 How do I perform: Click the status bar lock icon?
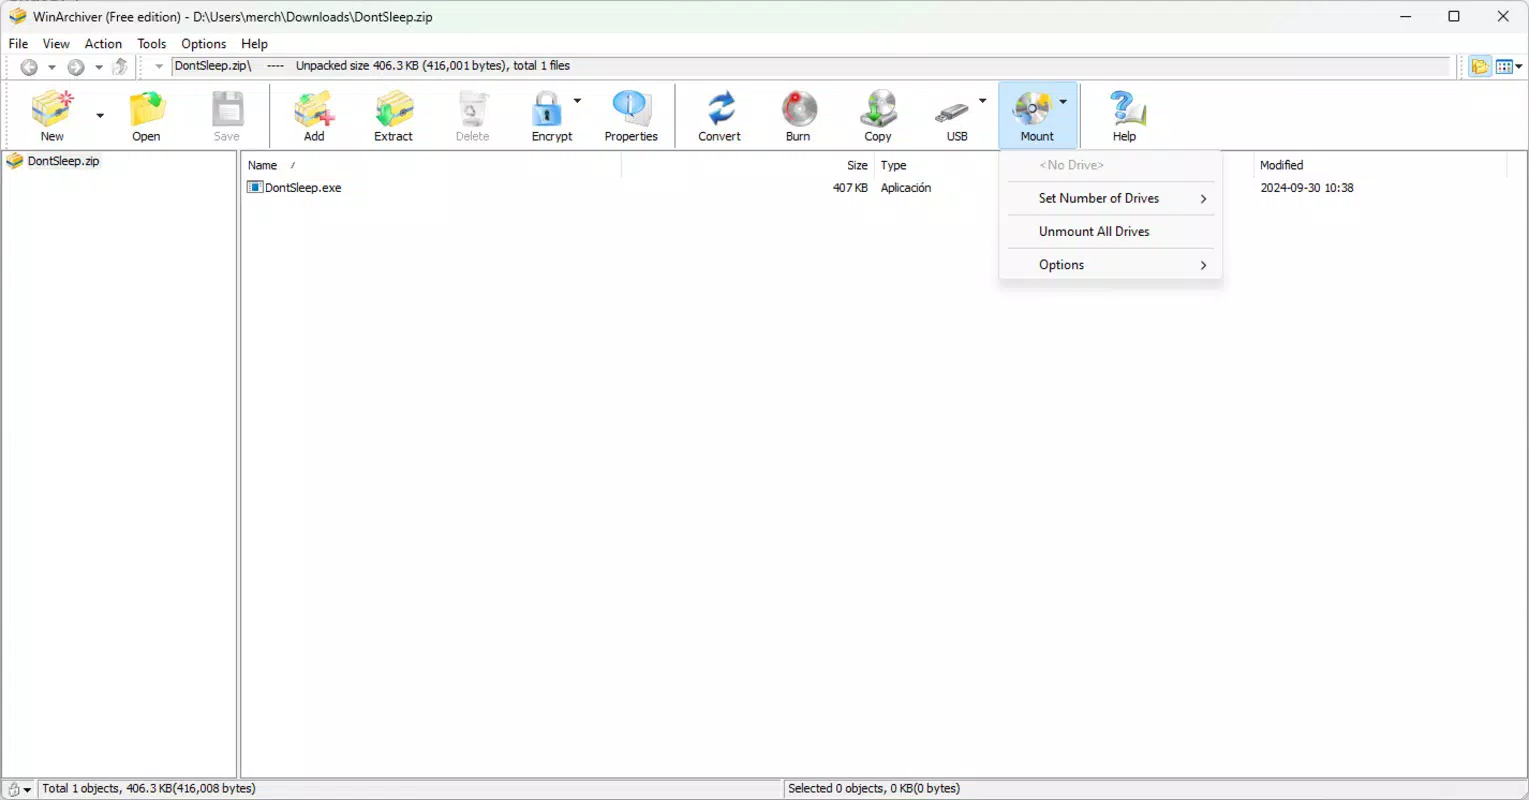[13, 789]
